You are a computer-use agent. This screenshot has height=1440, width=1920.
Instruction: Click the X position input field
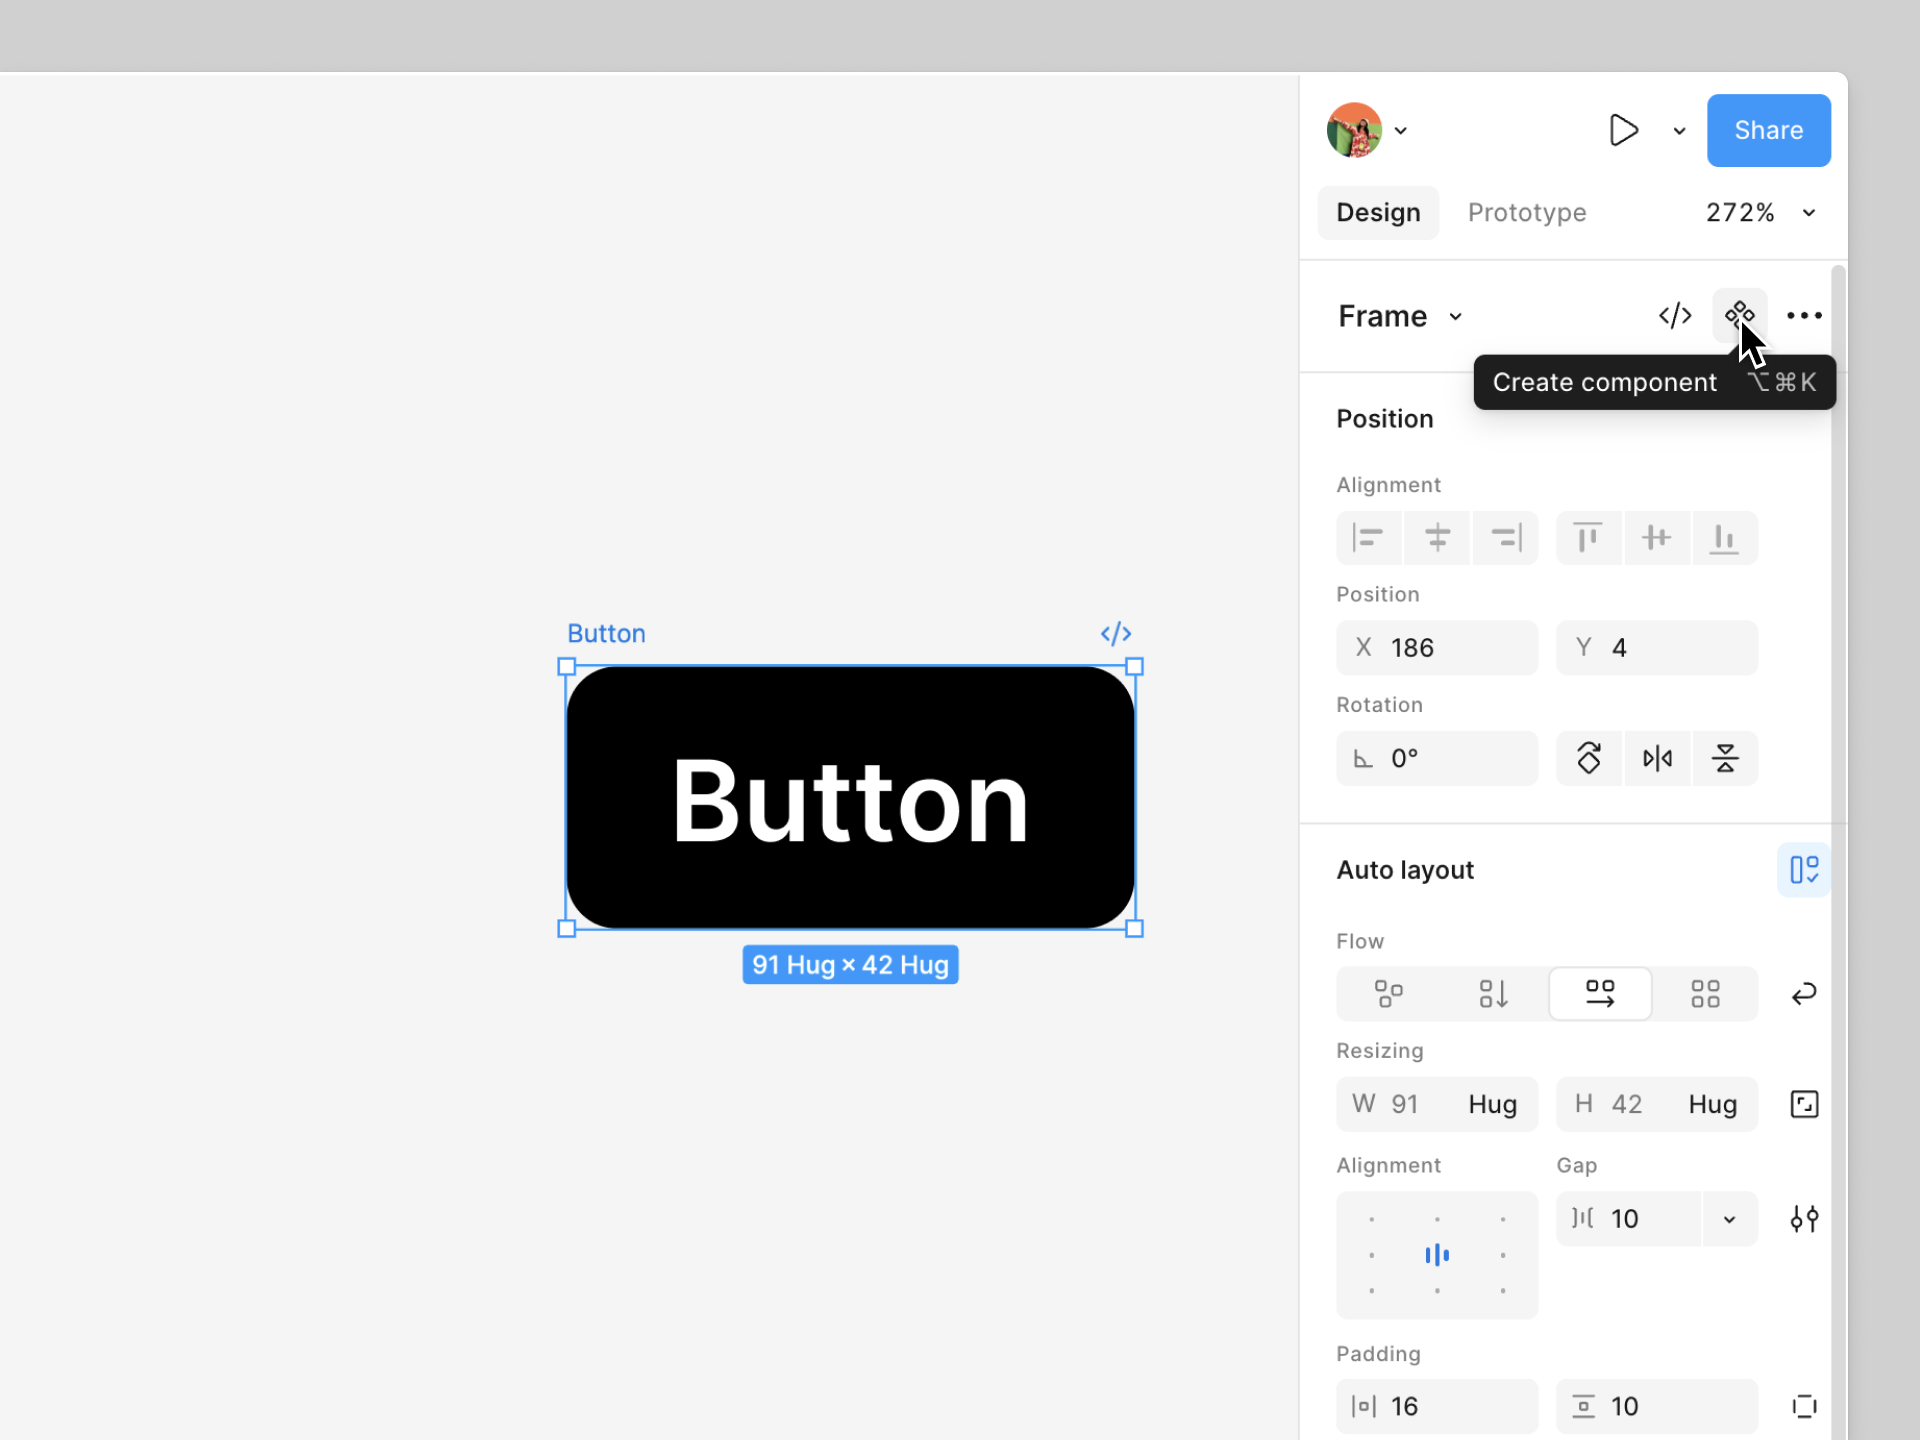click(1437, 648)
